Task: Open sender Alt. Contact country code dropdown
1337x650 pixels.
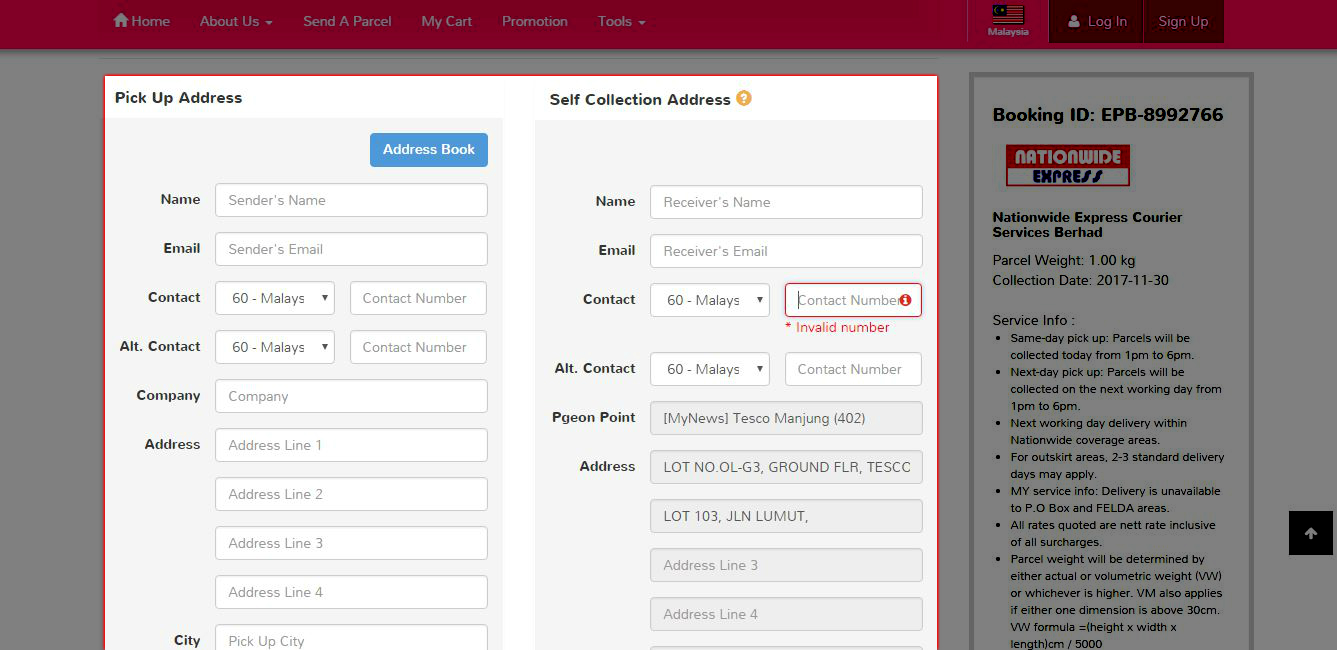Action: coord(275,347)
